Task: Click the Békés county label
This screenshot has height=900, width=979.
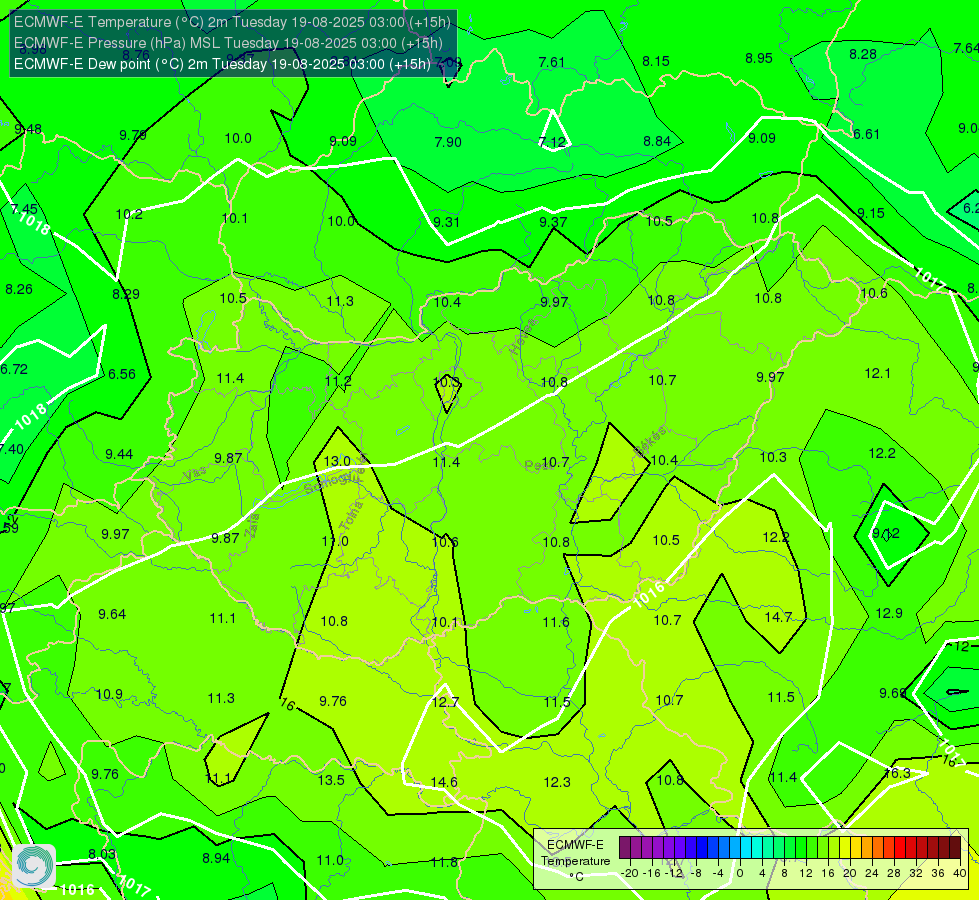Action: 649,441
